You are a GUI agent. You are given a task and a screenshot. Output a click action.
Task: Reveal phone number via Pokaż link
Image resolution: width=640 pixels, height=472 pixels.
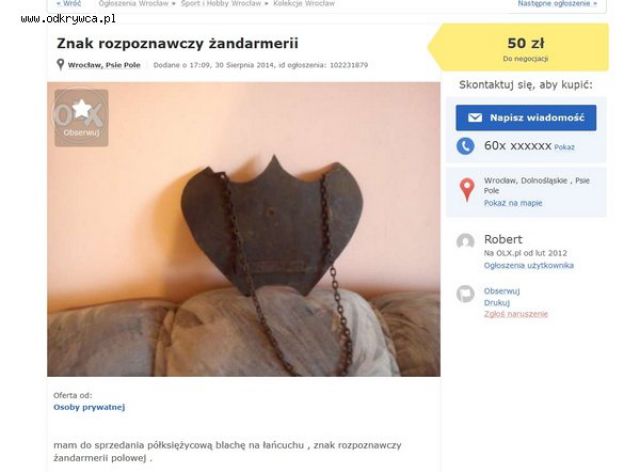click(x=564, y=147)
